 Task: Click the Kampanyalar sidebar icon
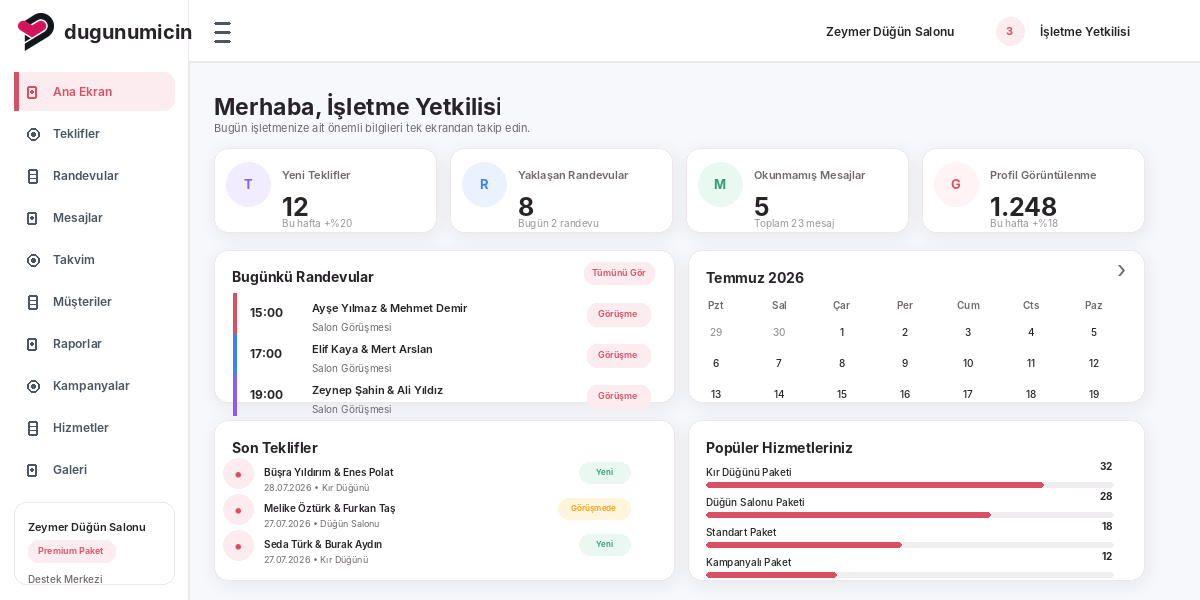pyautogui.click(x=33, y=386)
